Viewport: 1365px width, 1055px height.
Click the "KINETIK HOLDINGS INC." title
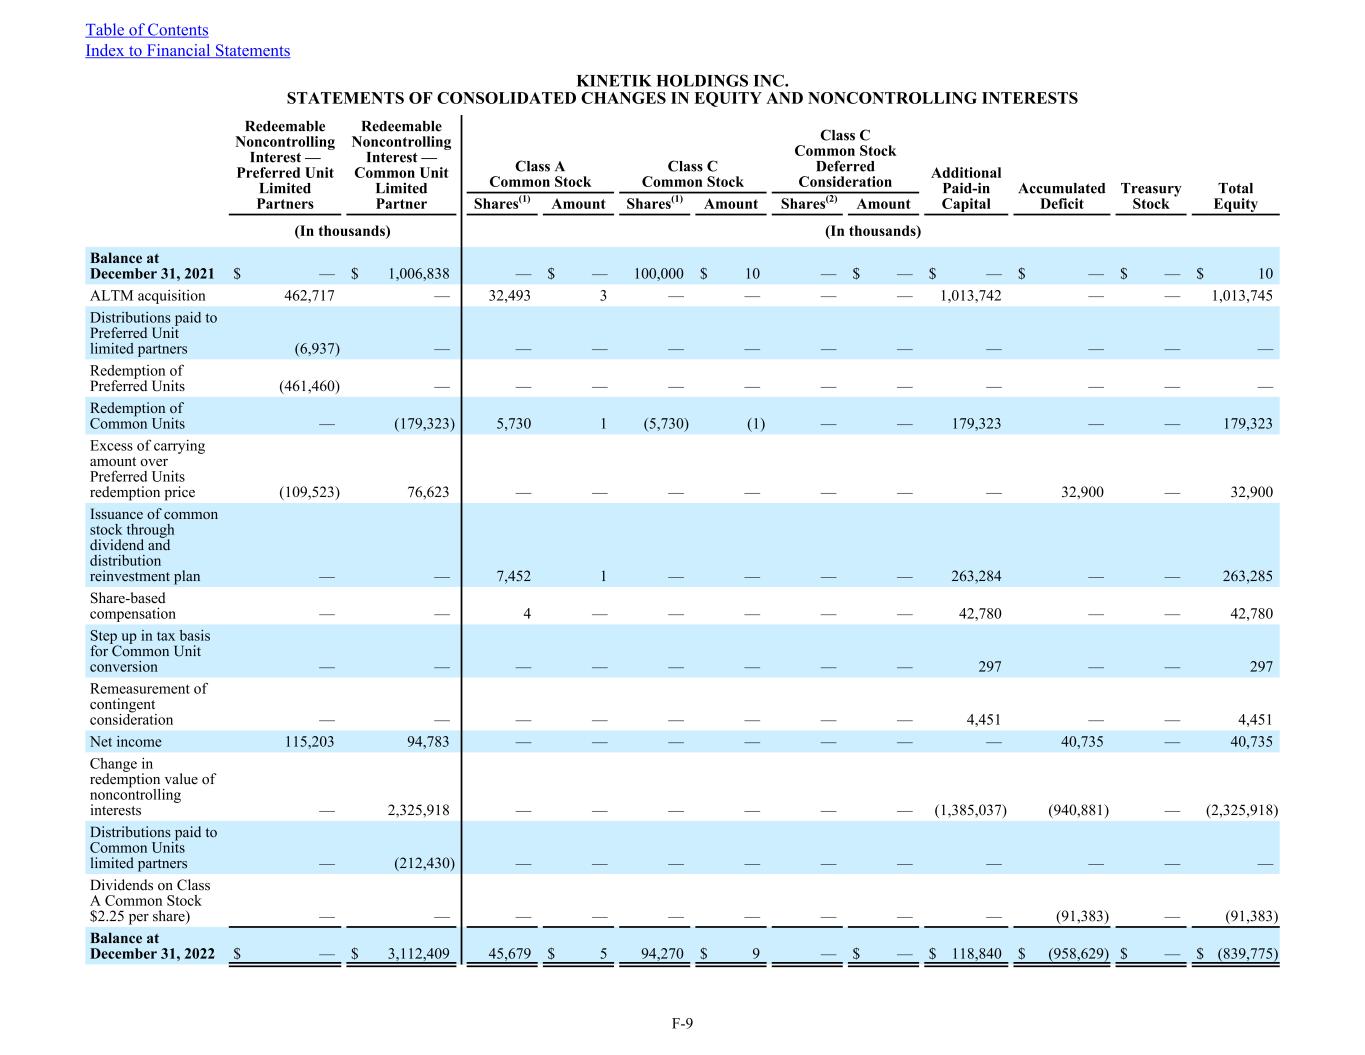click(682, 81)
